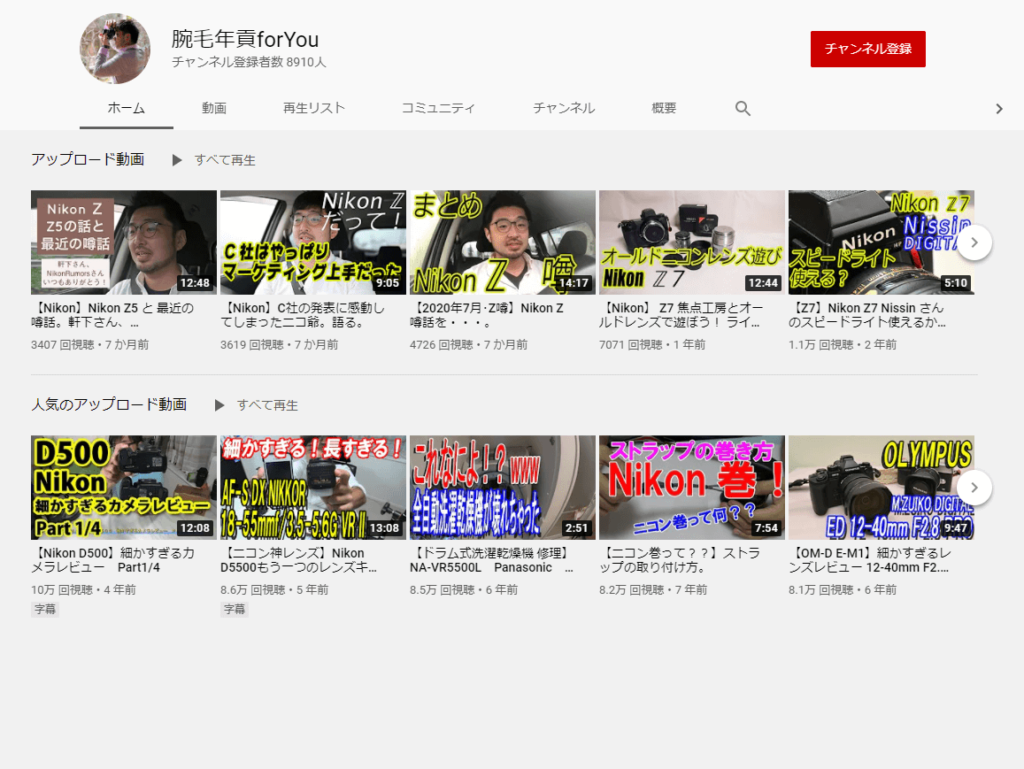Click title 【ドラム式洗濯乾燥機 修理】NA-VR5500L
1024x769 pixels.
pos(492,560)
